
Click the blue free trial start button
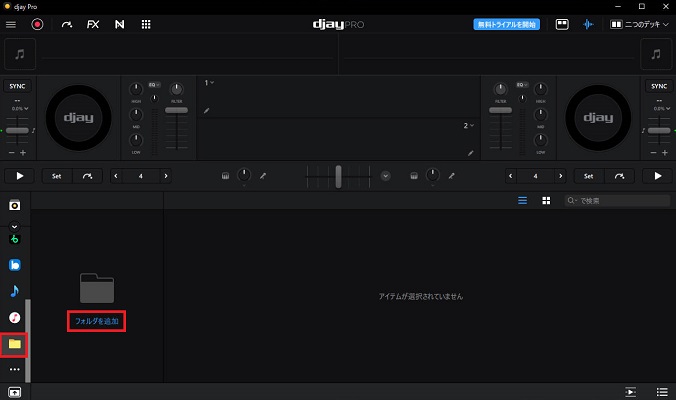coord(507,25)
